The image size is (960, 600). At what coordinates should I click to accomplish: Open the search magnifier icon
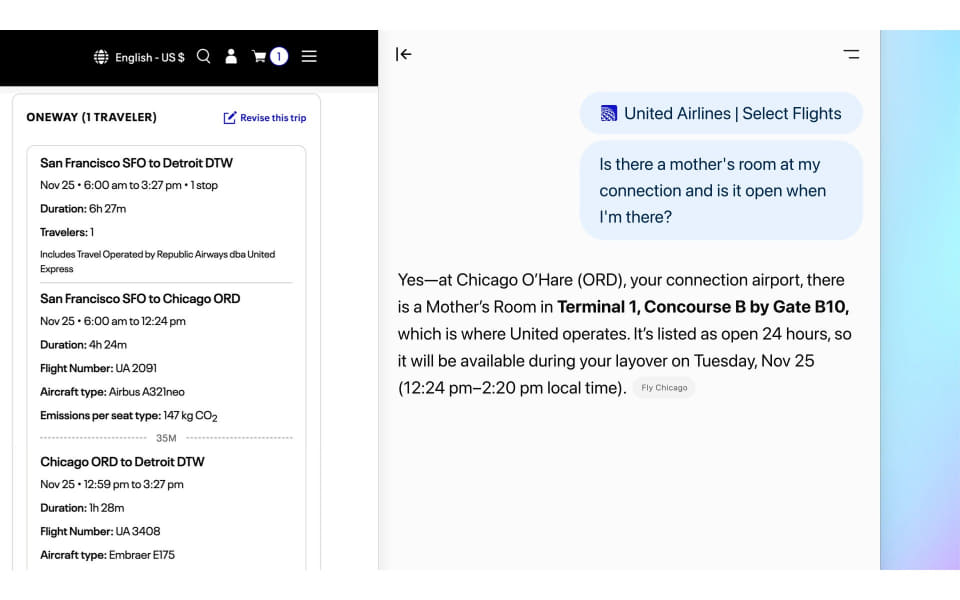pos(204,56)
